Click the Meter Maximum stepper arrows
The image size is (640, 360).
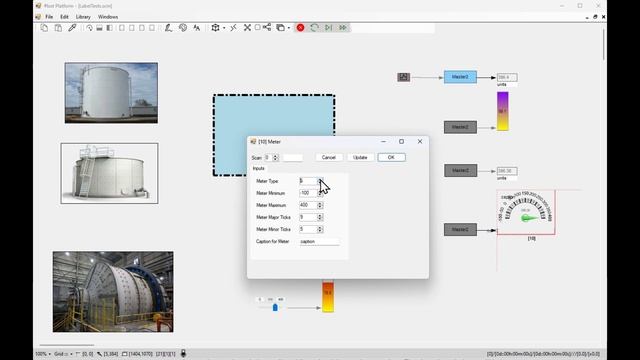(320, 205)
